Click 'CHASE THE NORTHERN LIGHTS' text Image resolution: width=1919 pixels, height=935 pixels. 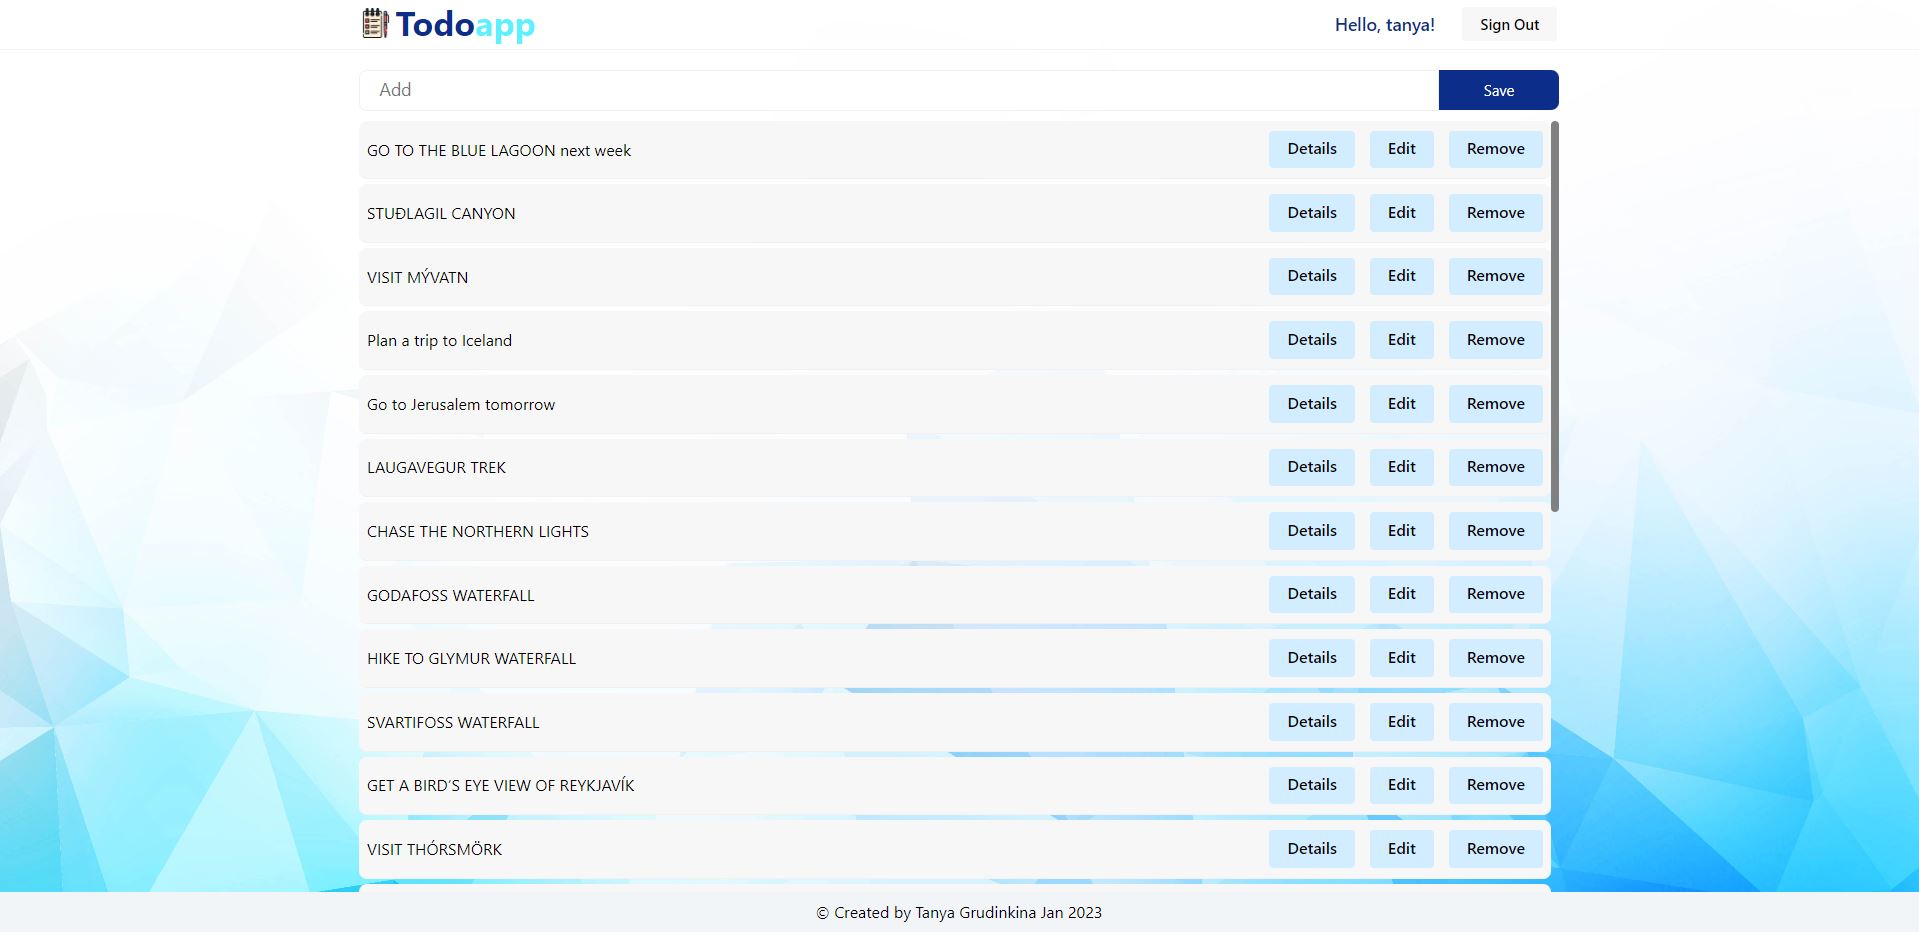(478, 532)
